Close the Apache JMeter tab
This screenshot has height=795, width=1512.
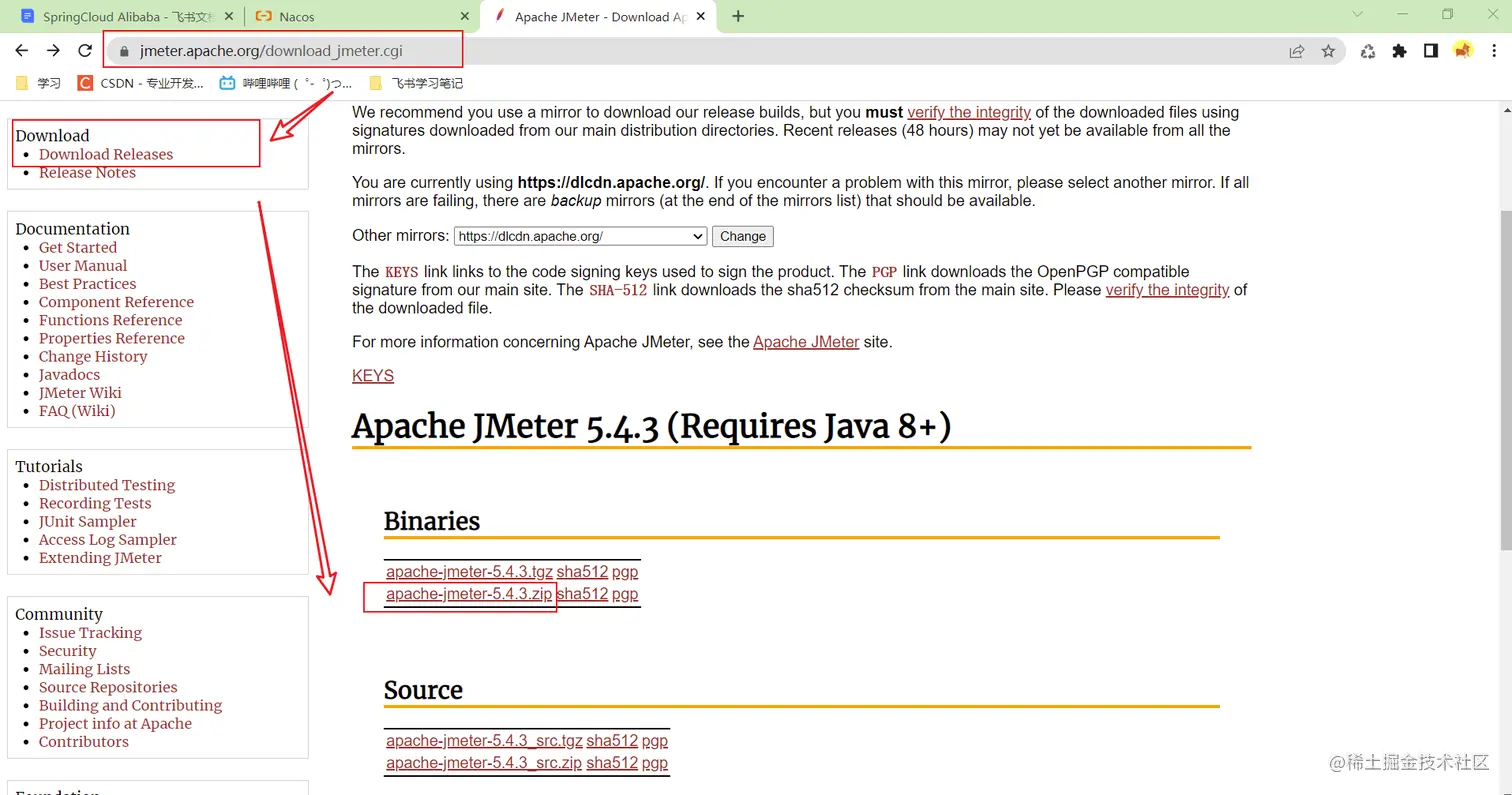[x=700, y=16]
